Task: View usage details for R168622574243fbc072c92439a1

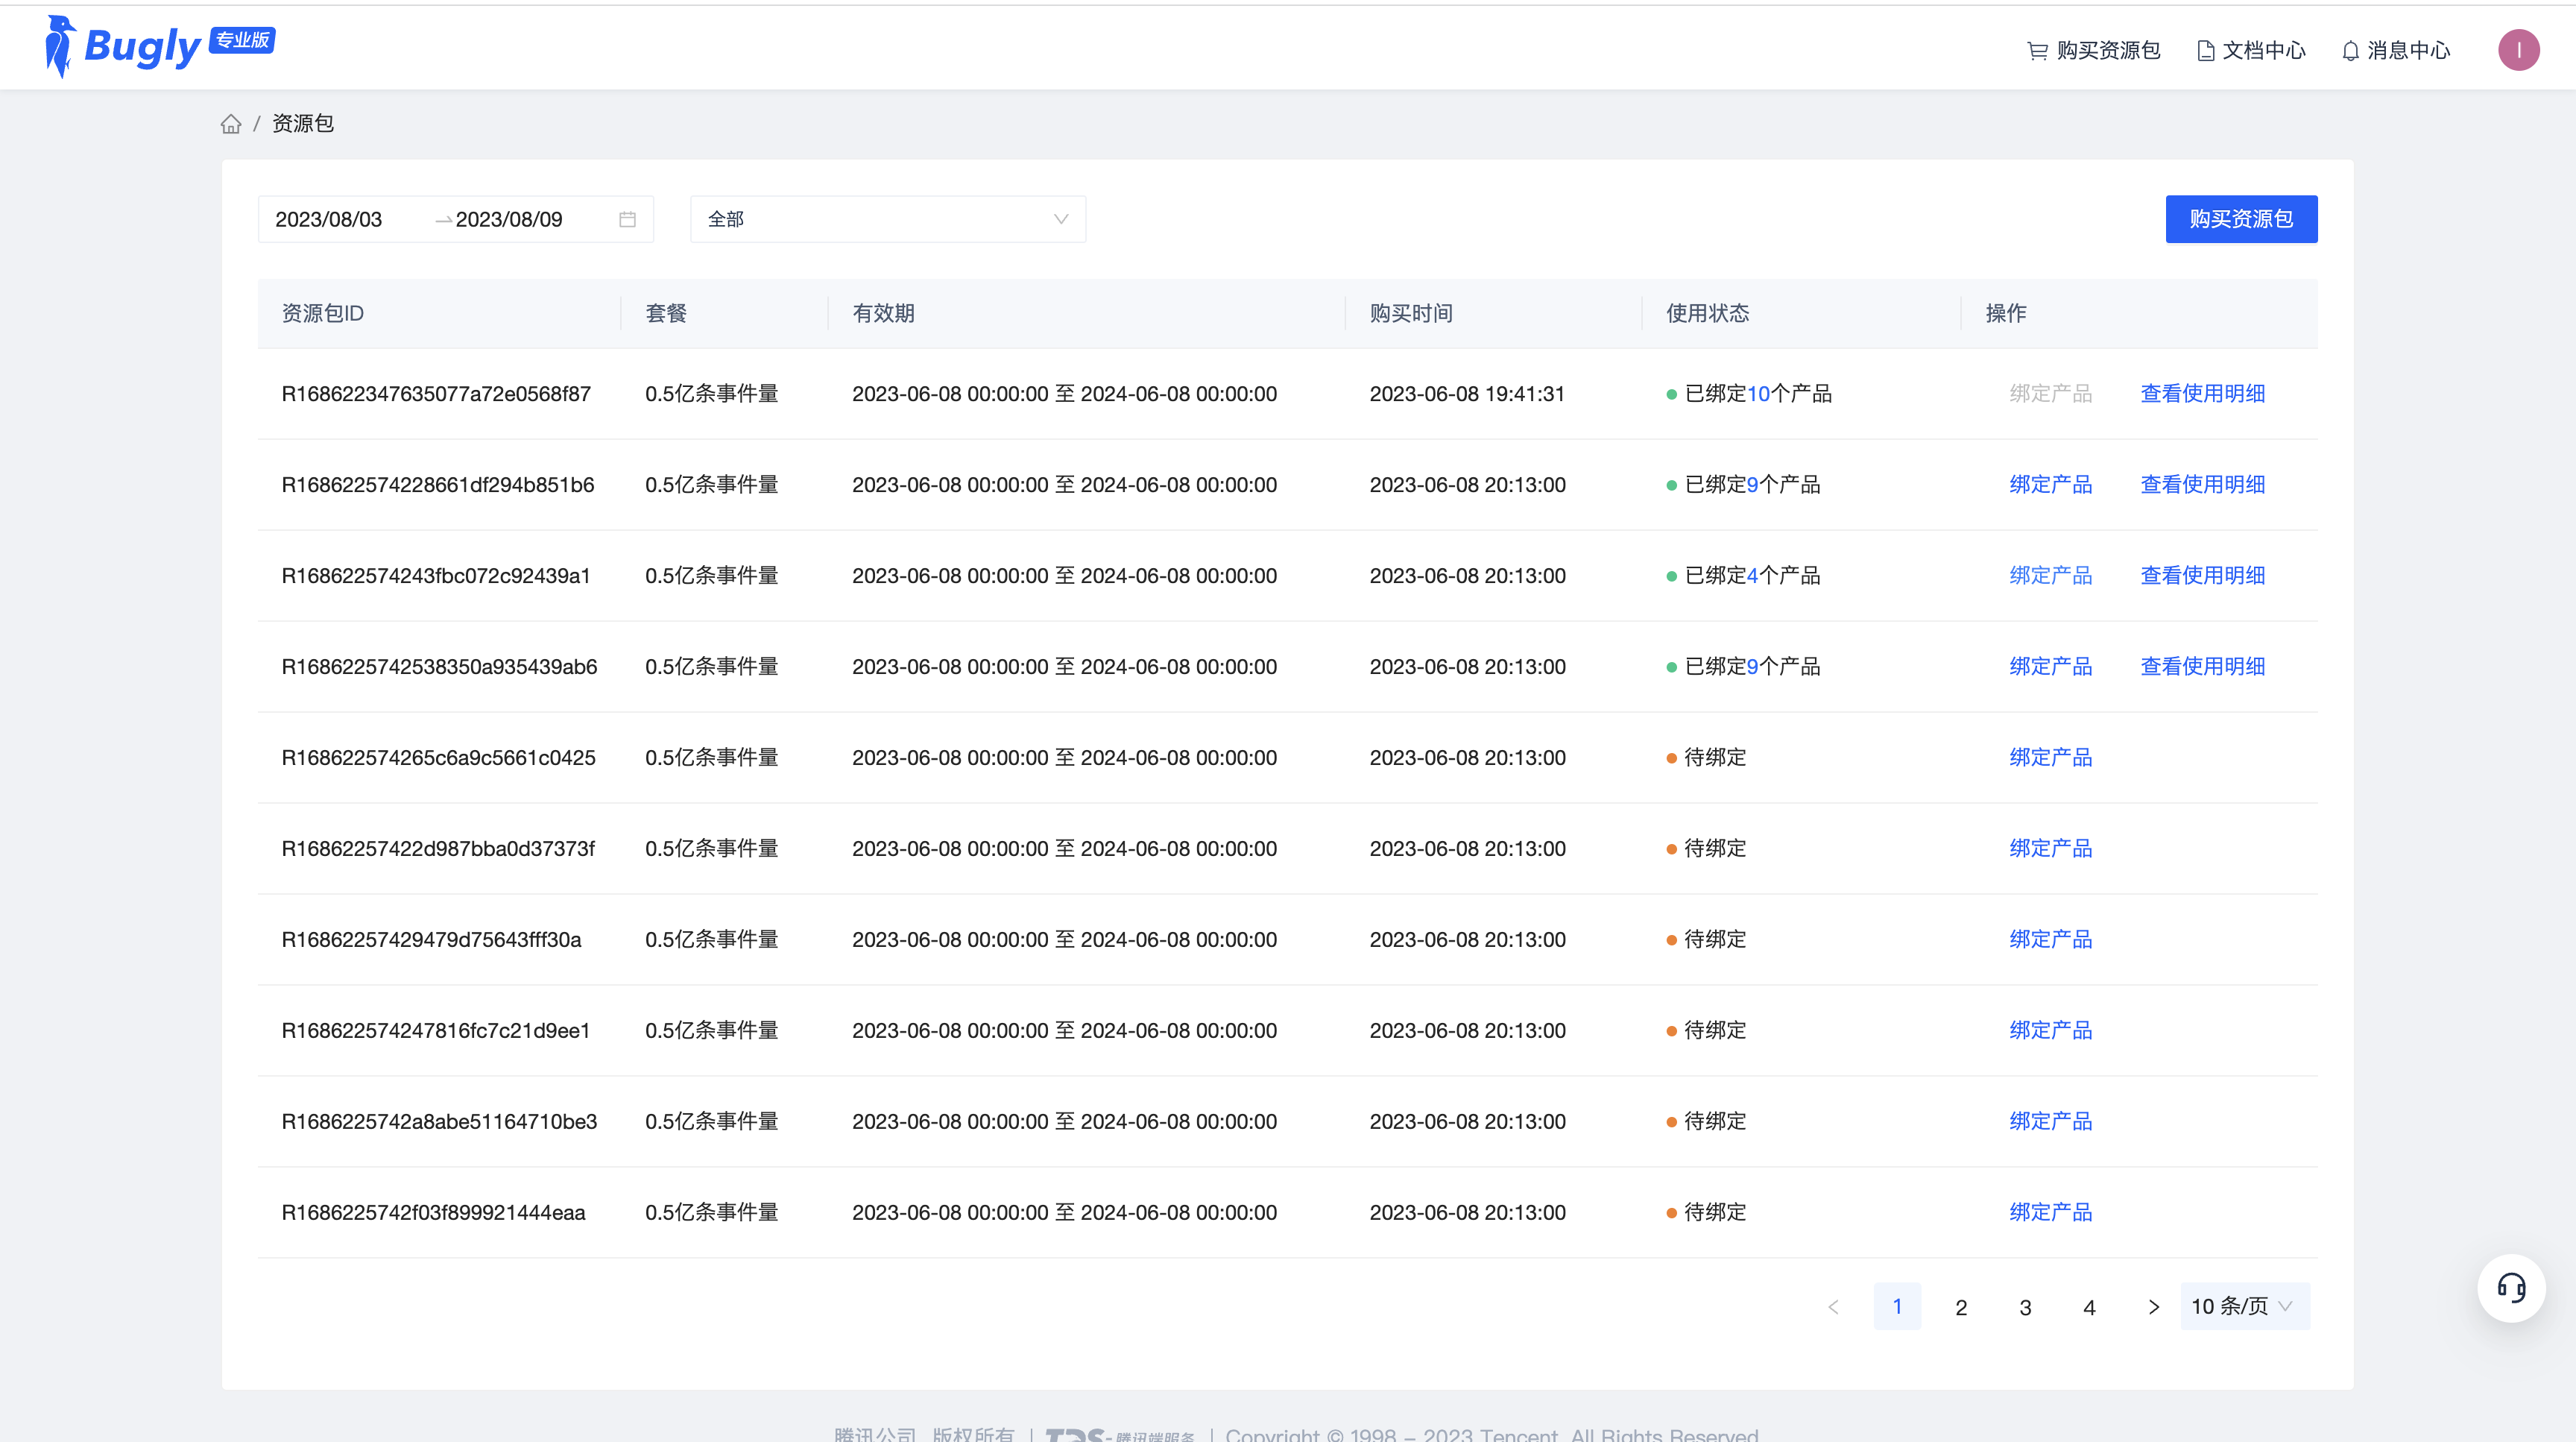Action: tap(2202, 576)
